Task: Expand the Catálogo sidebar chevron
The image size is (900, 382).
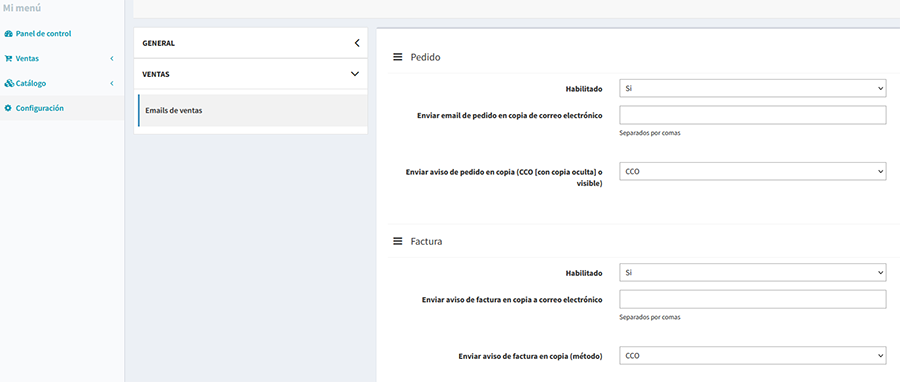Action: [112, 83]
